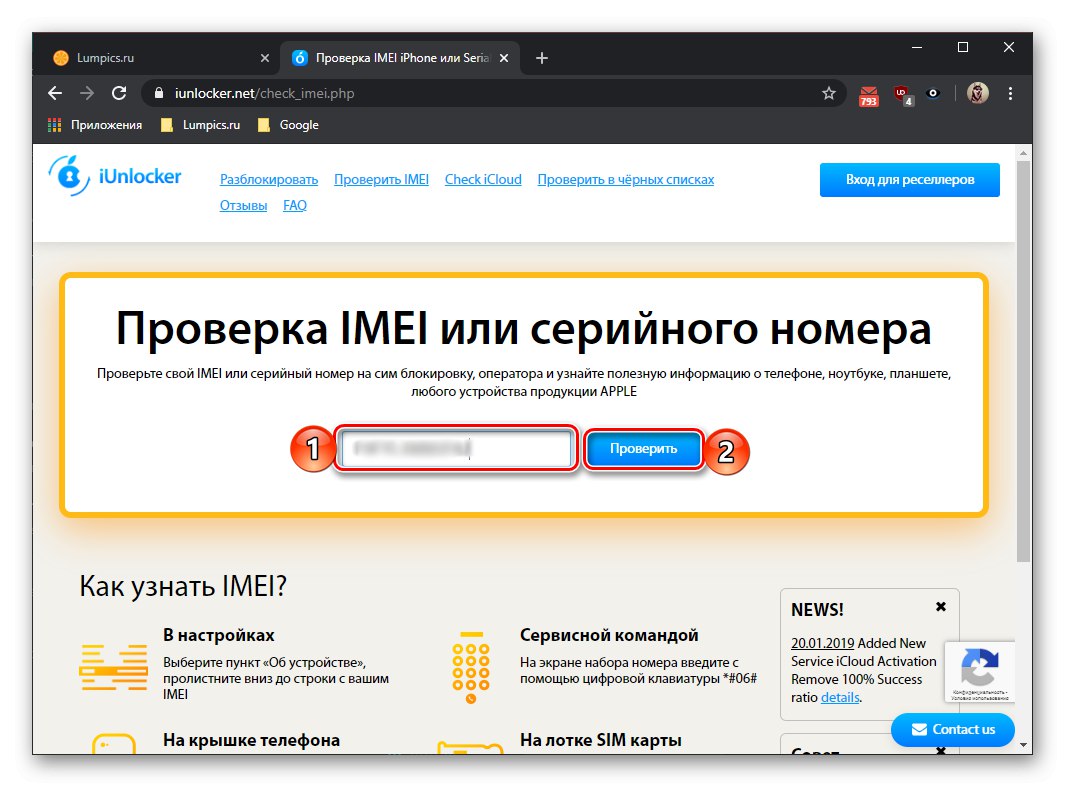Select the Проверка IMEI iPhone tab
The width and height of the screenshot is (1065, 787).
(401, 58)
